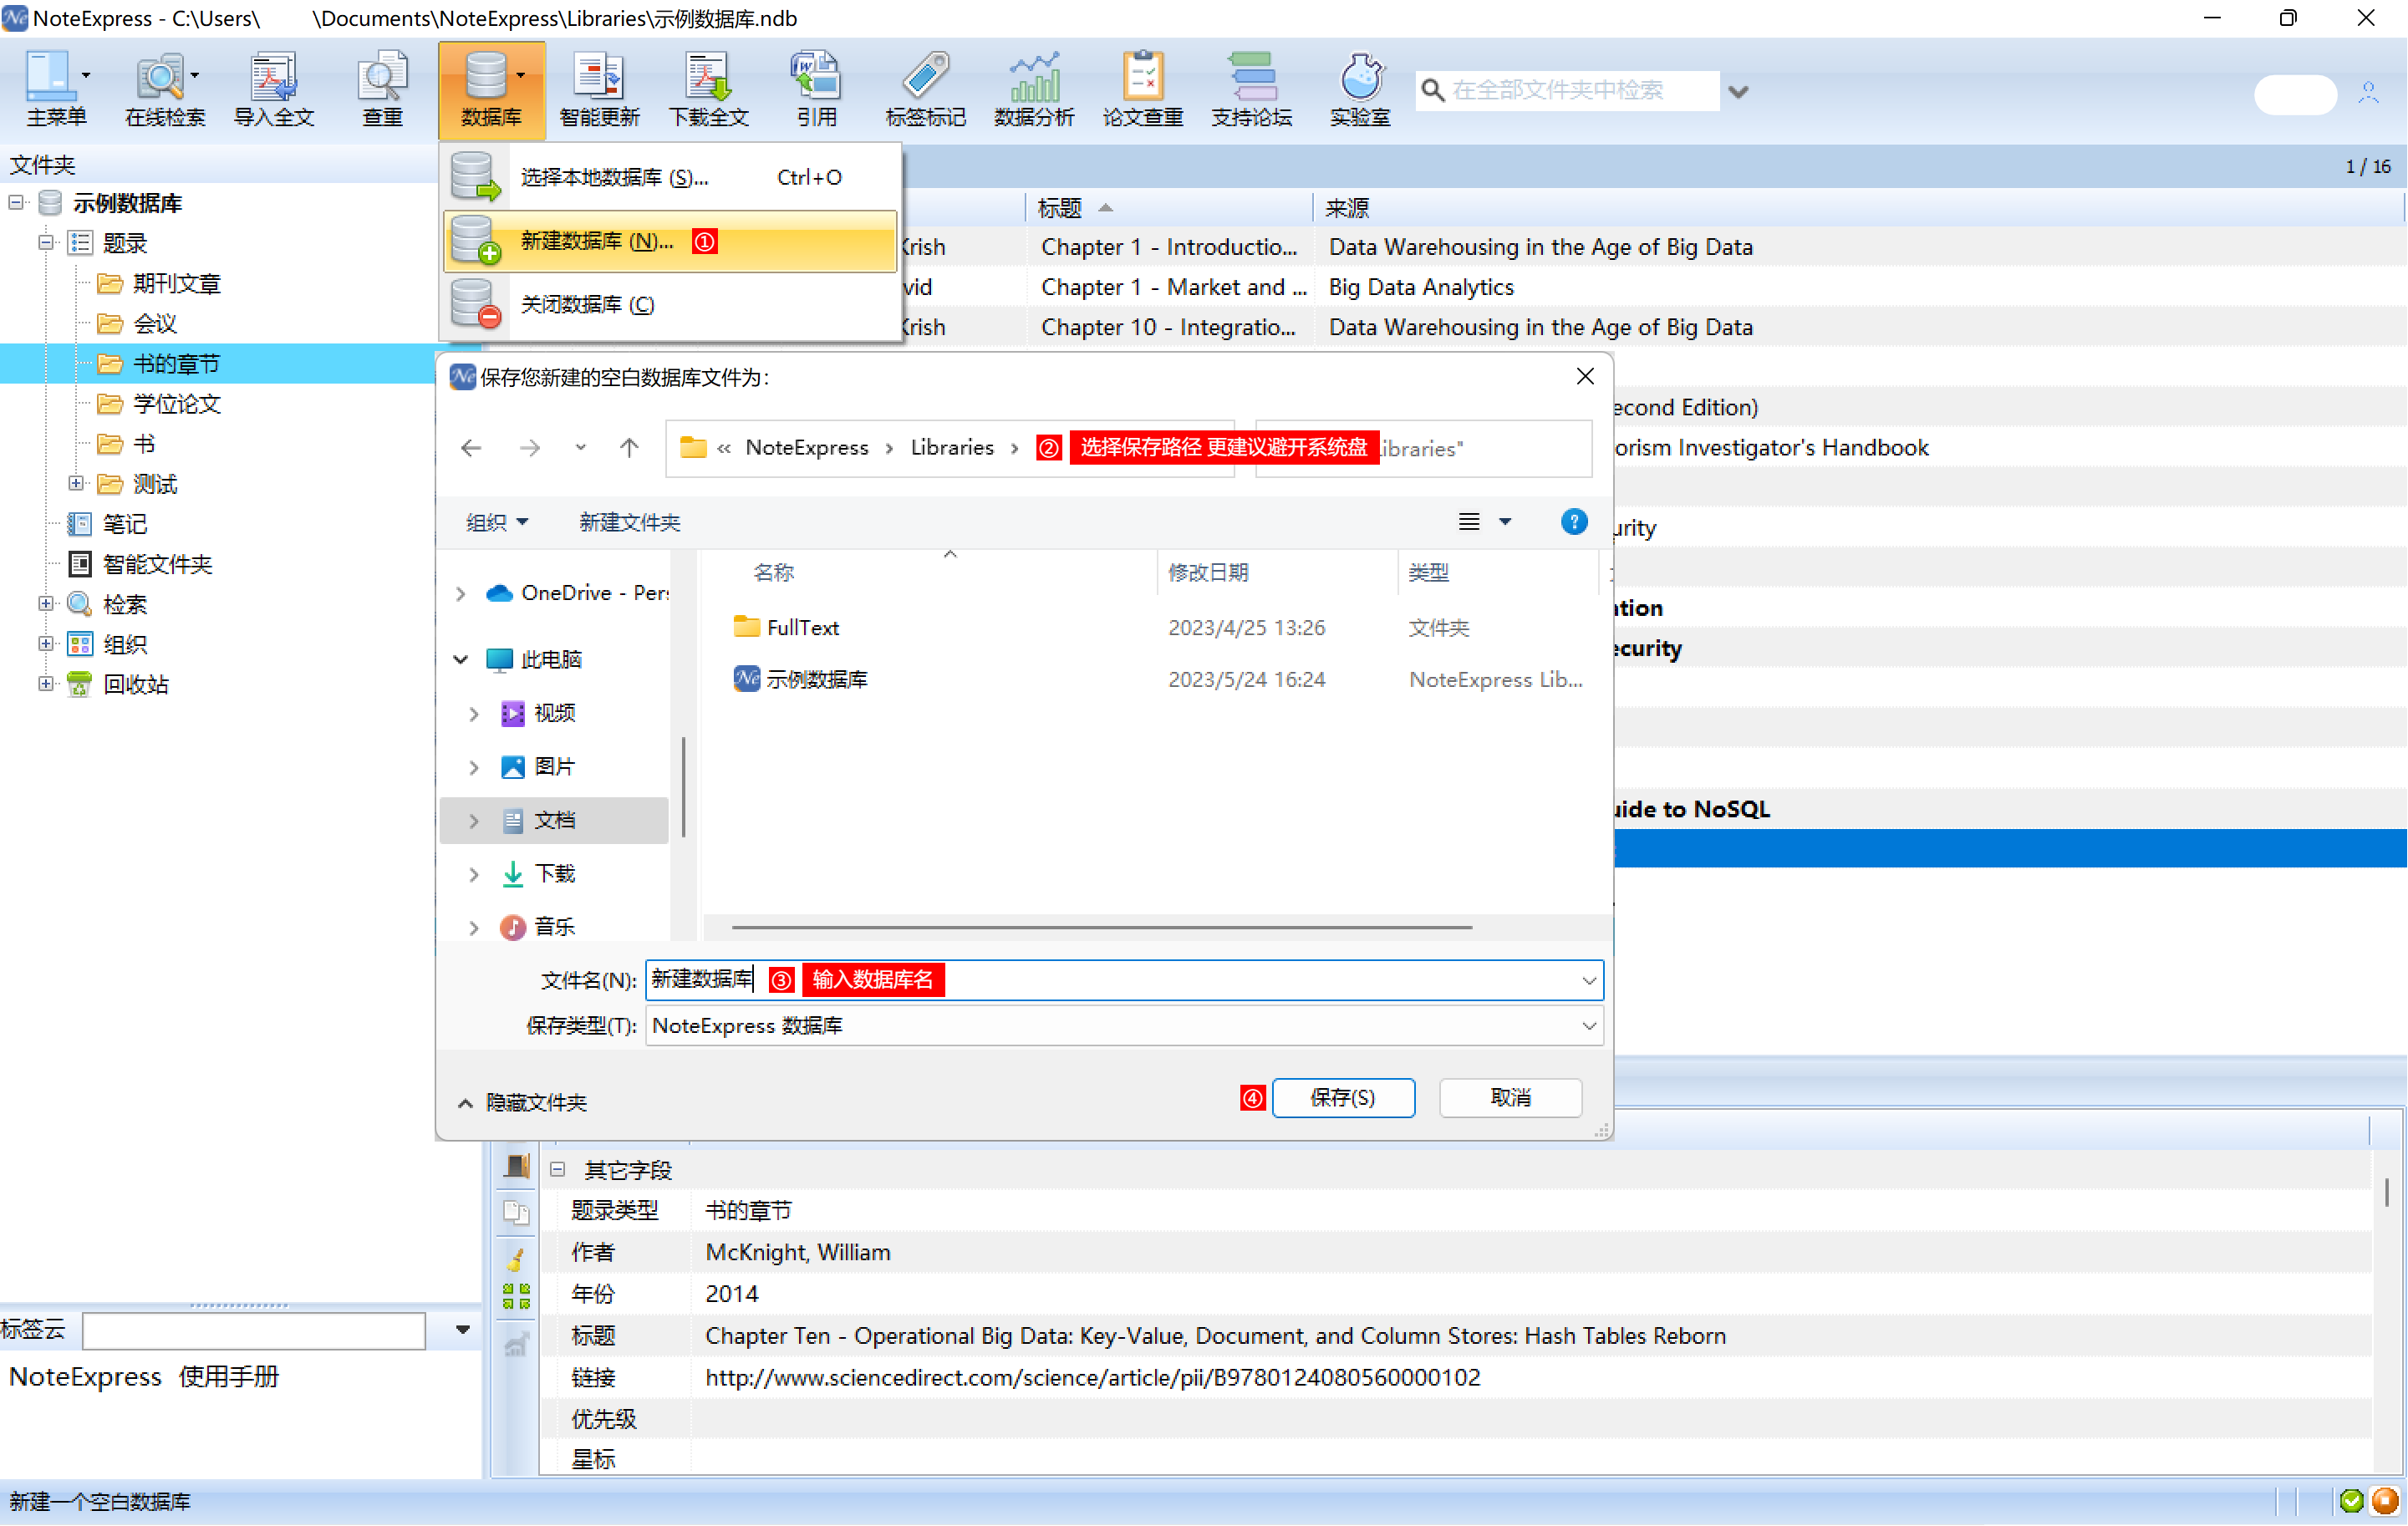Open 数据分析 data analysis tool
This screenshot has width=2408, height=1526.
[1034, 88]
